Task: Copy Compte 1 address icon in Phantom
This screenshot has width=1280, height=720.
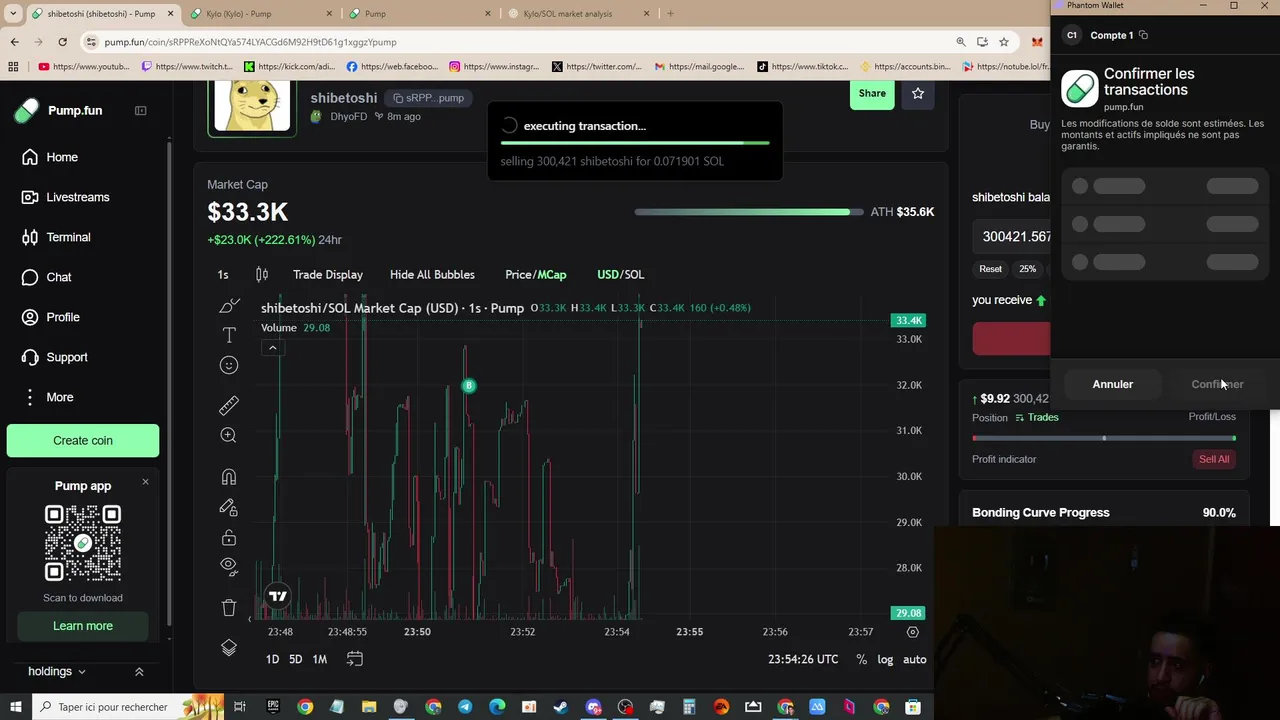Action: [x=1143, y=35]
